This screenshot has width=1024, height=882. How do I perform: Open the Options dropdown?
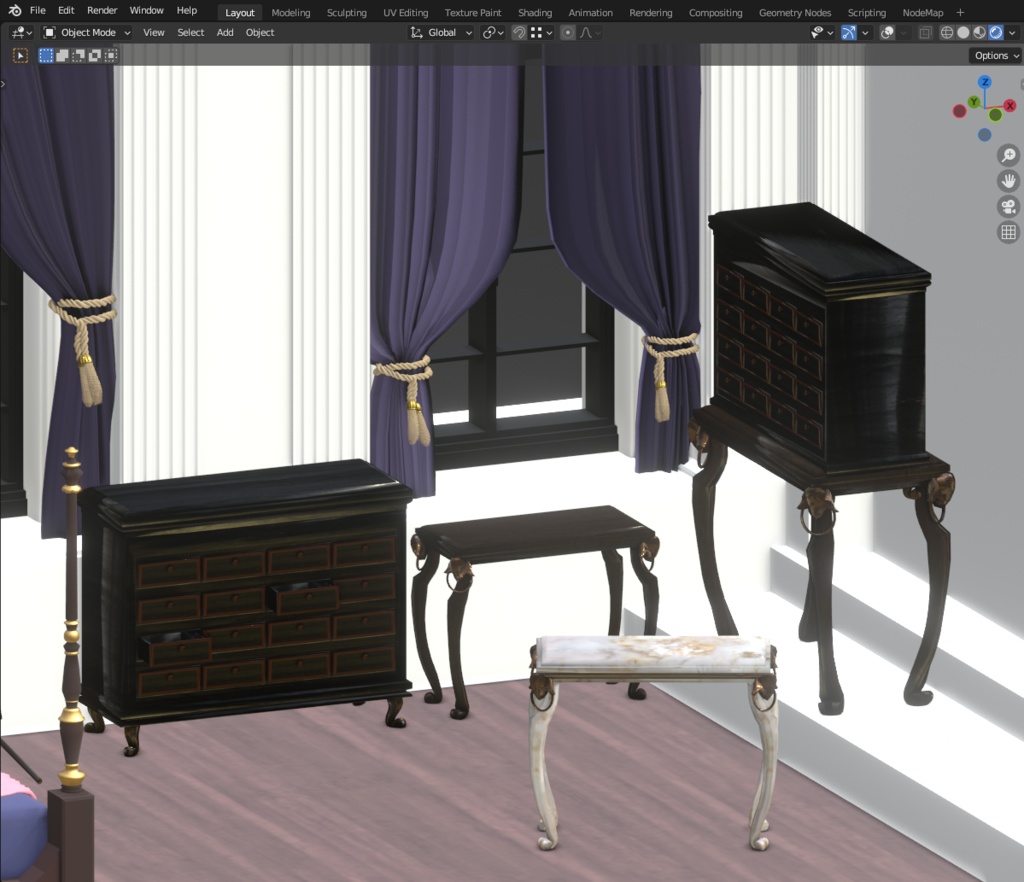tap(995, 55)
